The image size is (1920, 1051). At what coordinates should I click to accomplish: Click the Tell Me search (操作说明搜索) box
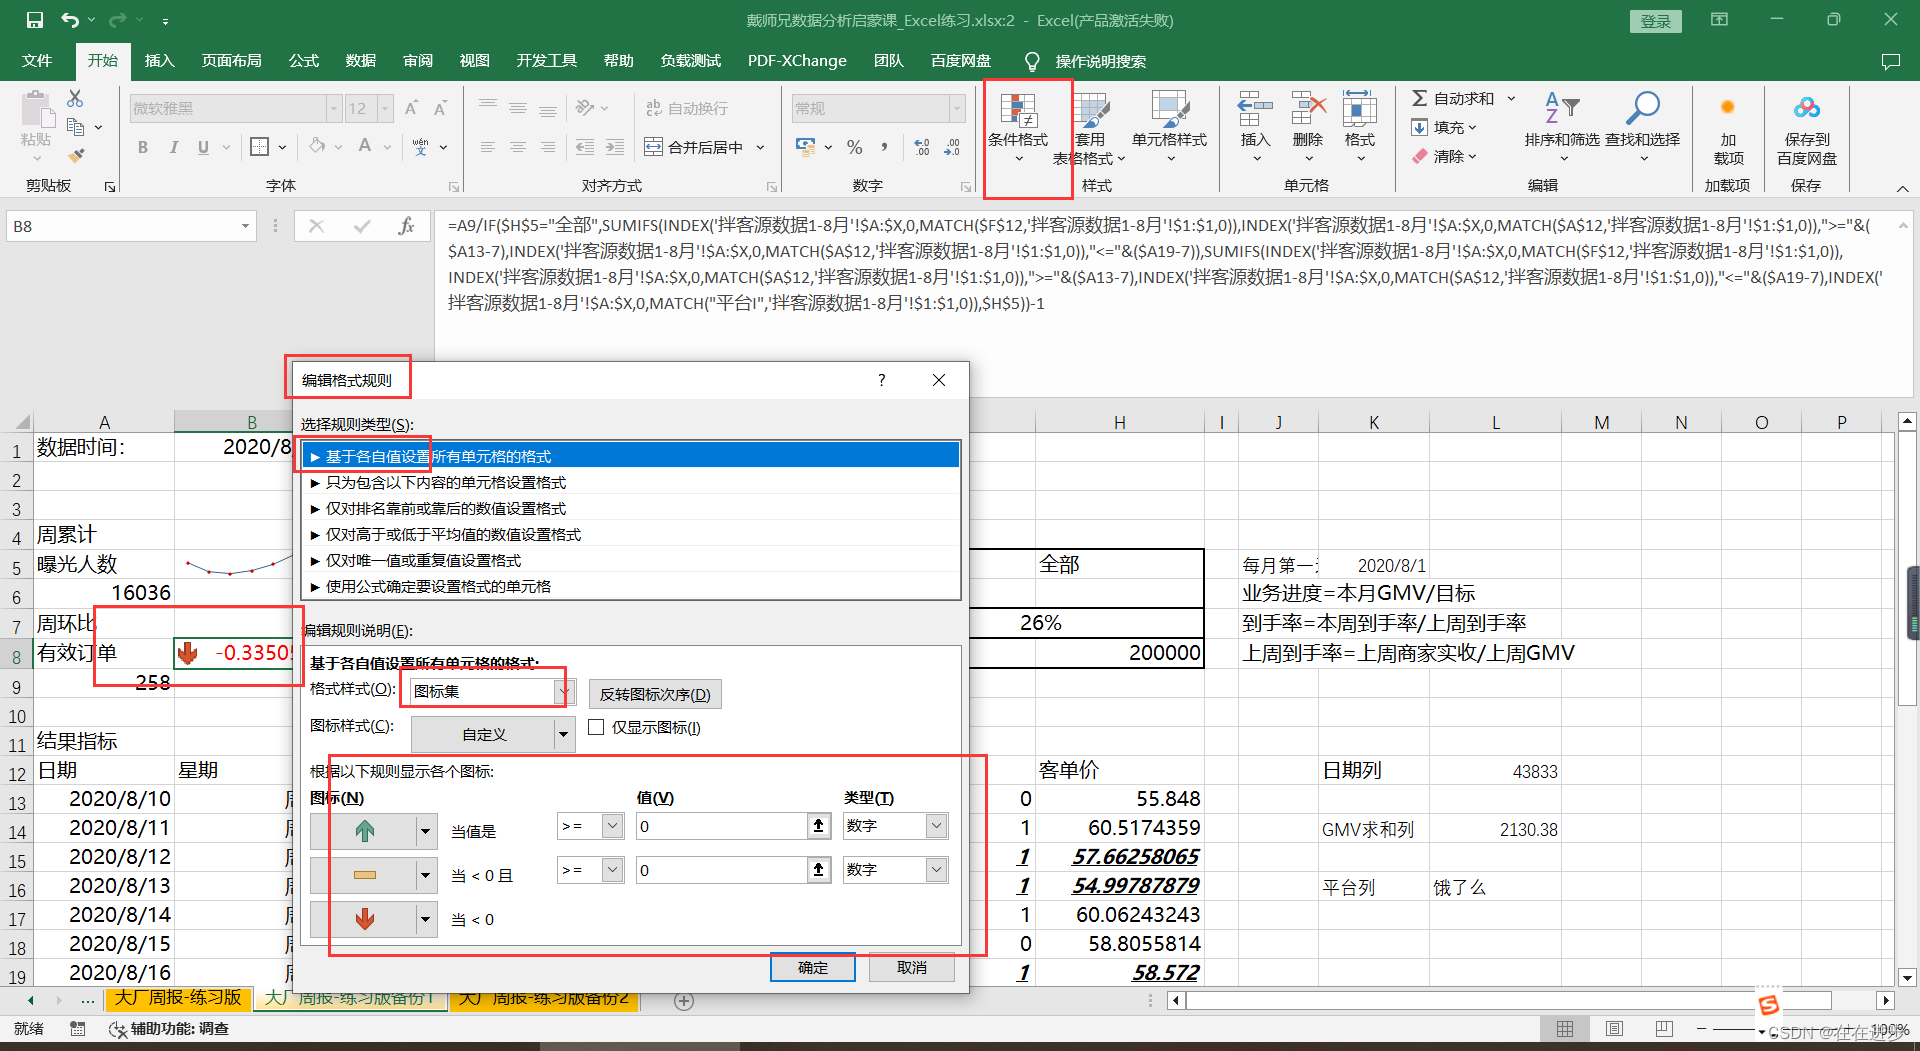point(1100,62)
